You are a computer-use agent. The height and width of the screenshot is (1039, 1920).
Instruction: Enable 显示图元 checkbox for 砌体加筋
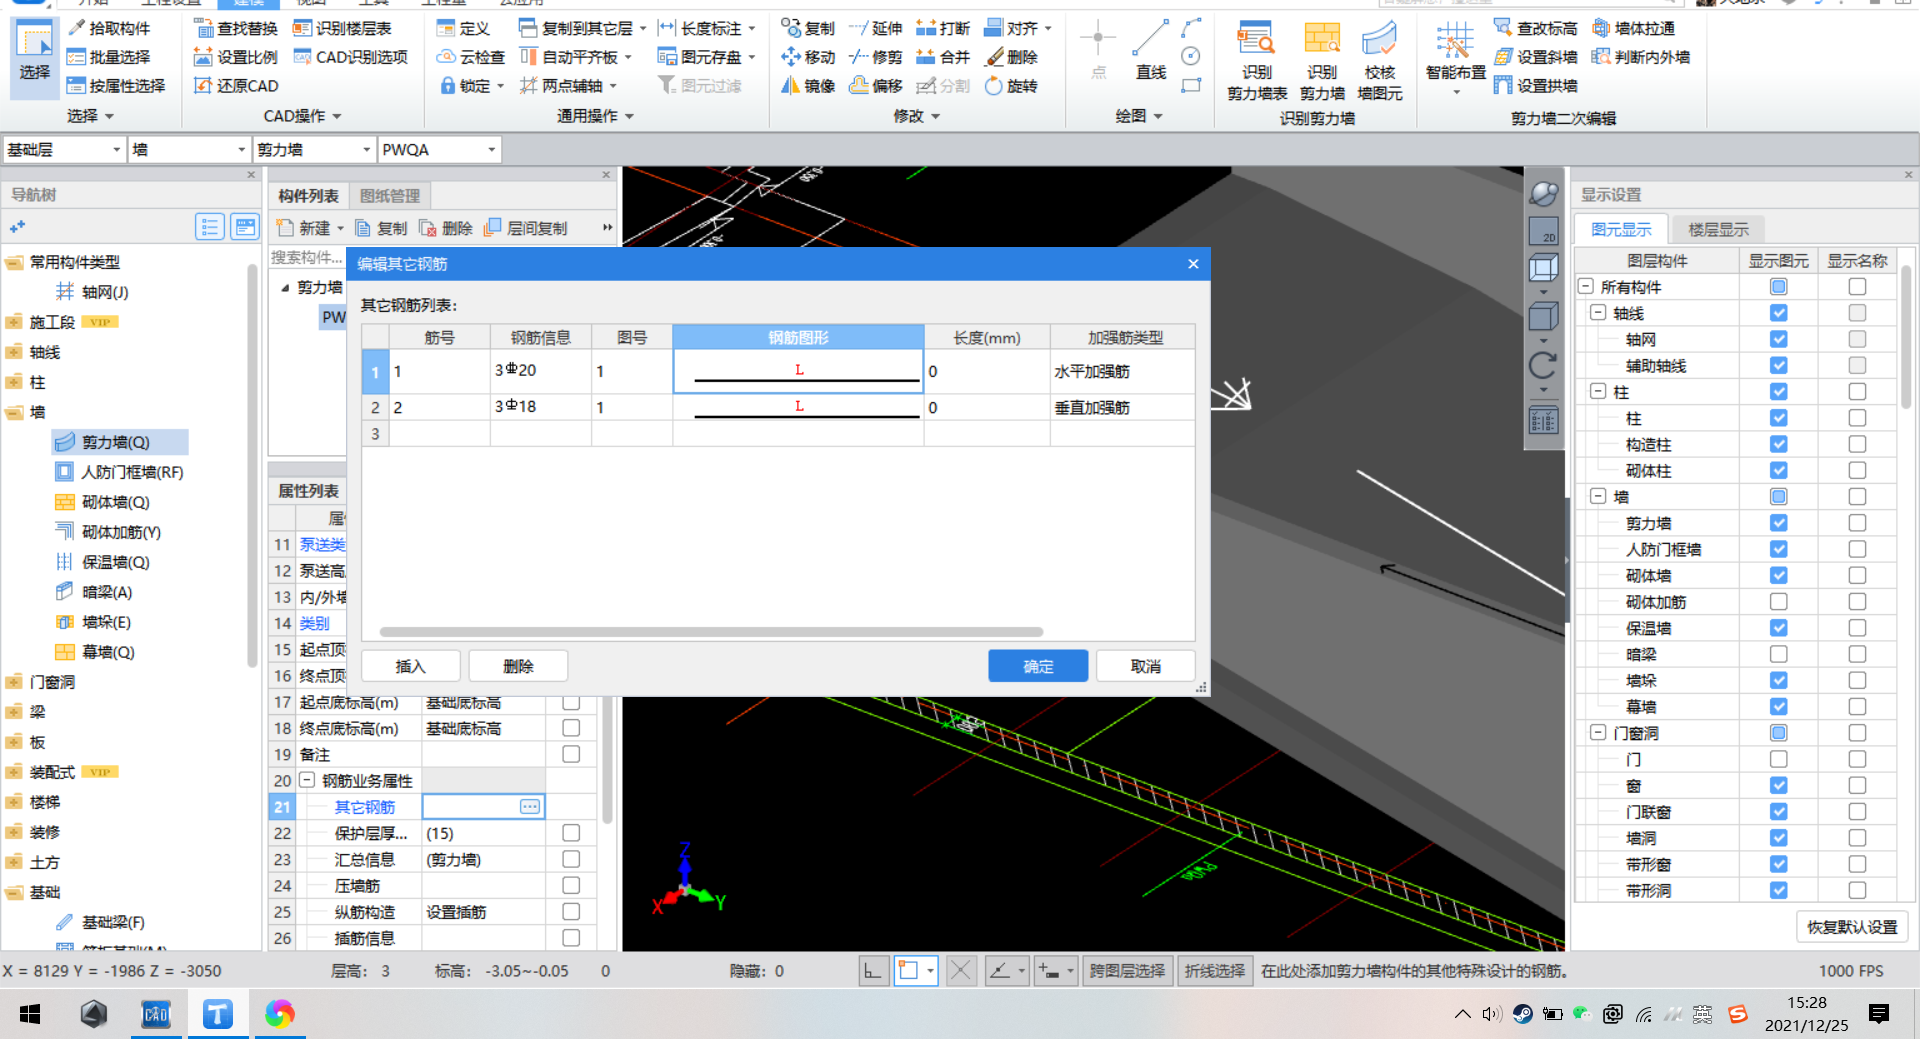point(1778,602)
